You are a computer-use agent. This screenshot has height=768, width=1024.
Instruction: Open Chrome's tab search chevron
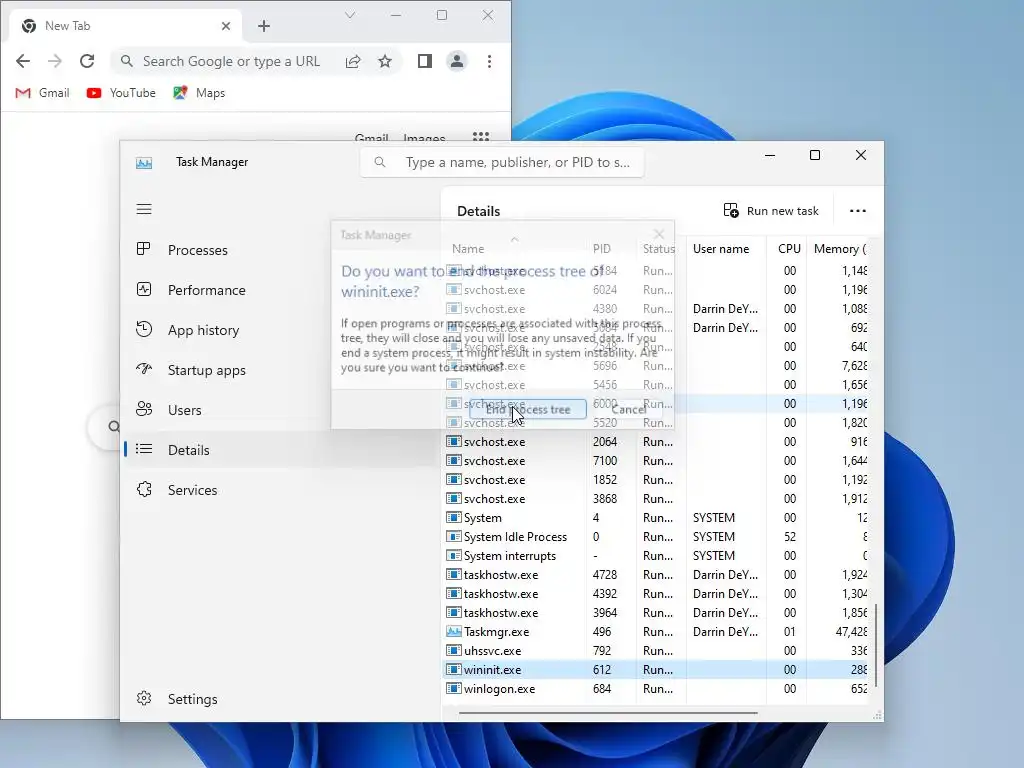click(350, 15)
